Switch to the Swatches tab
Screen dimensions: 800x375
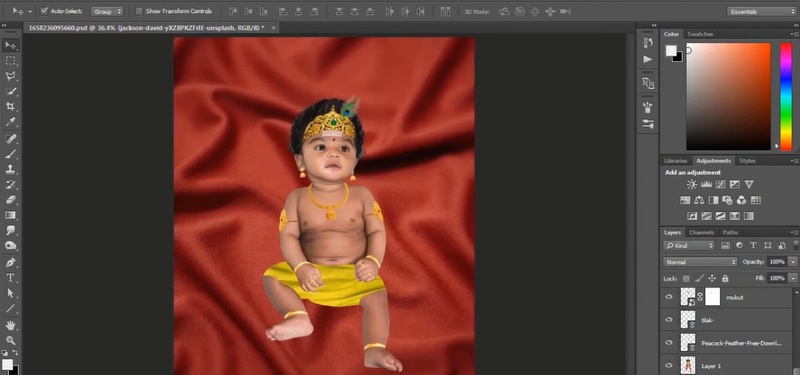click(700, 34)
